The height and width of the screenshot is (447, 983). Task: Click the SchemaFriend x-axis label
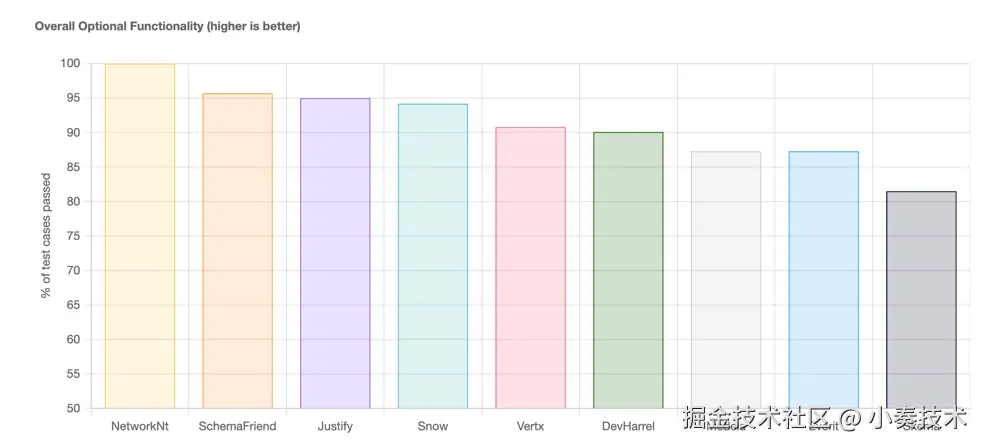(x=237, y=426)
